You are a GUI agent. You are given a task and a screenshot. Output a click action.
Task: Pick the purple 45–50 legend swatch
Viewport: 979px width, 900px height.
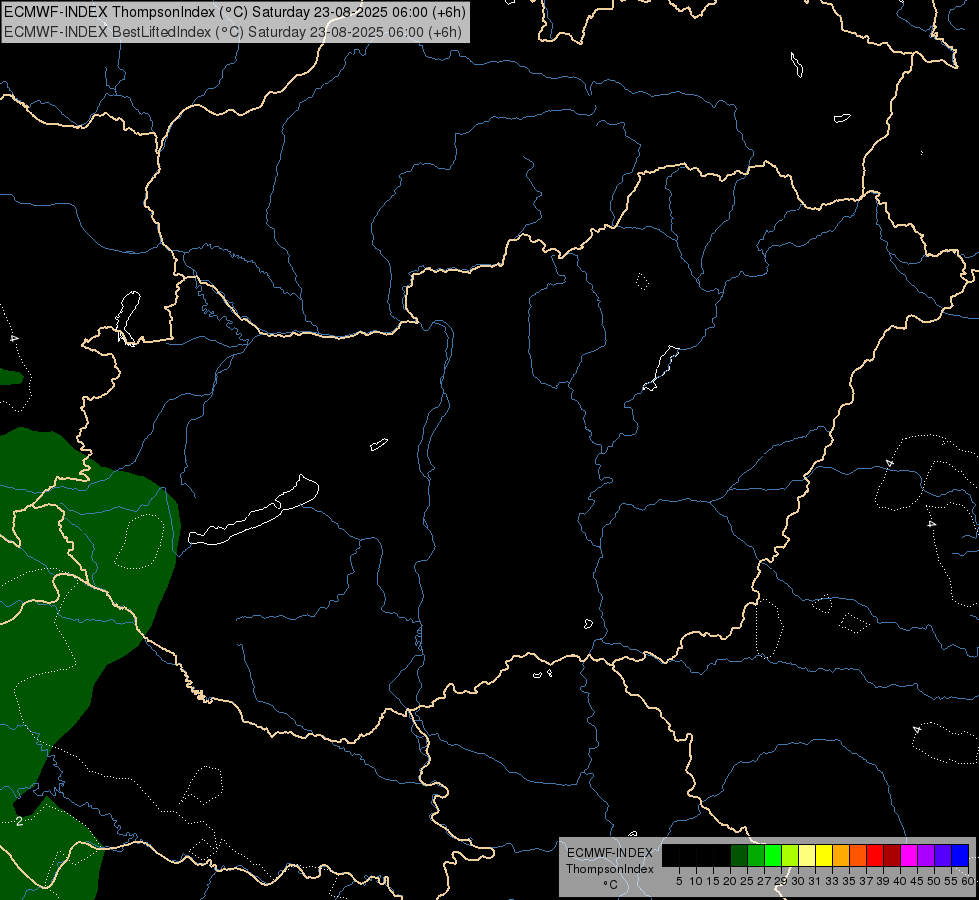coord(926,855)
